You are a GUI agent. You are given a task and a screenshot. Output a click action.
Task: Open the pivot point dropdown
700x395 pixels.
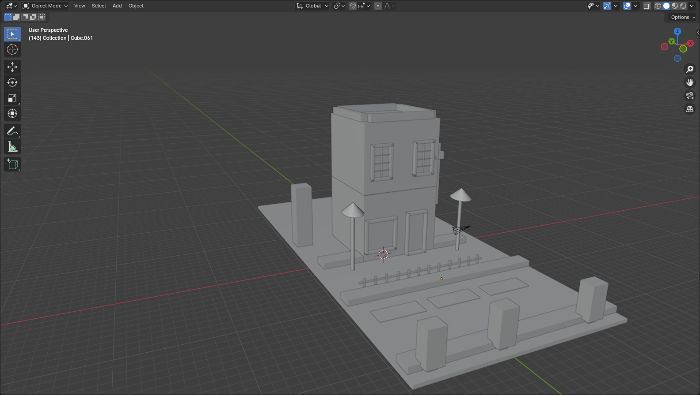click(x=339, y=6)
